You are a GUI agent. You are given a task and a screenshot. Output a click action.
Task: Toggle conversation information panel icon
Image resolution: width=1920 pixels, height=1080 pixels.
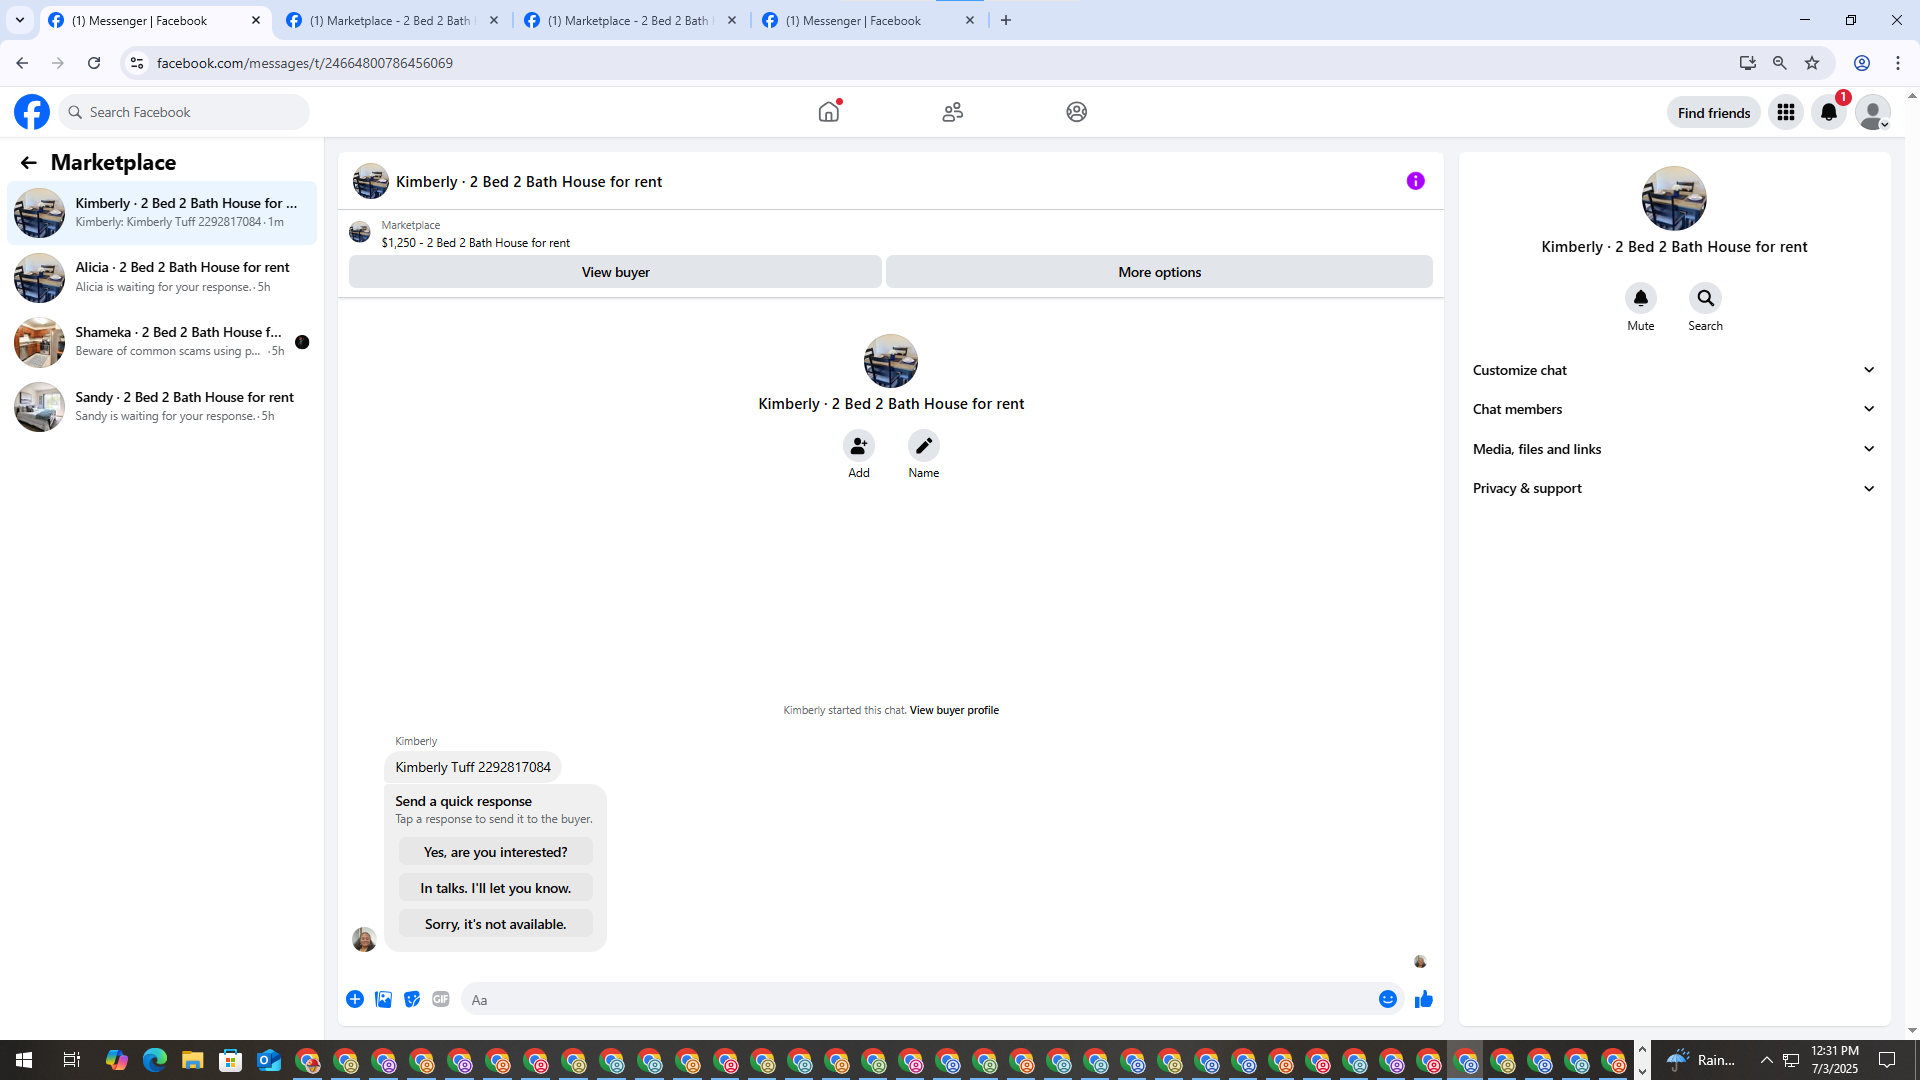1415,181
